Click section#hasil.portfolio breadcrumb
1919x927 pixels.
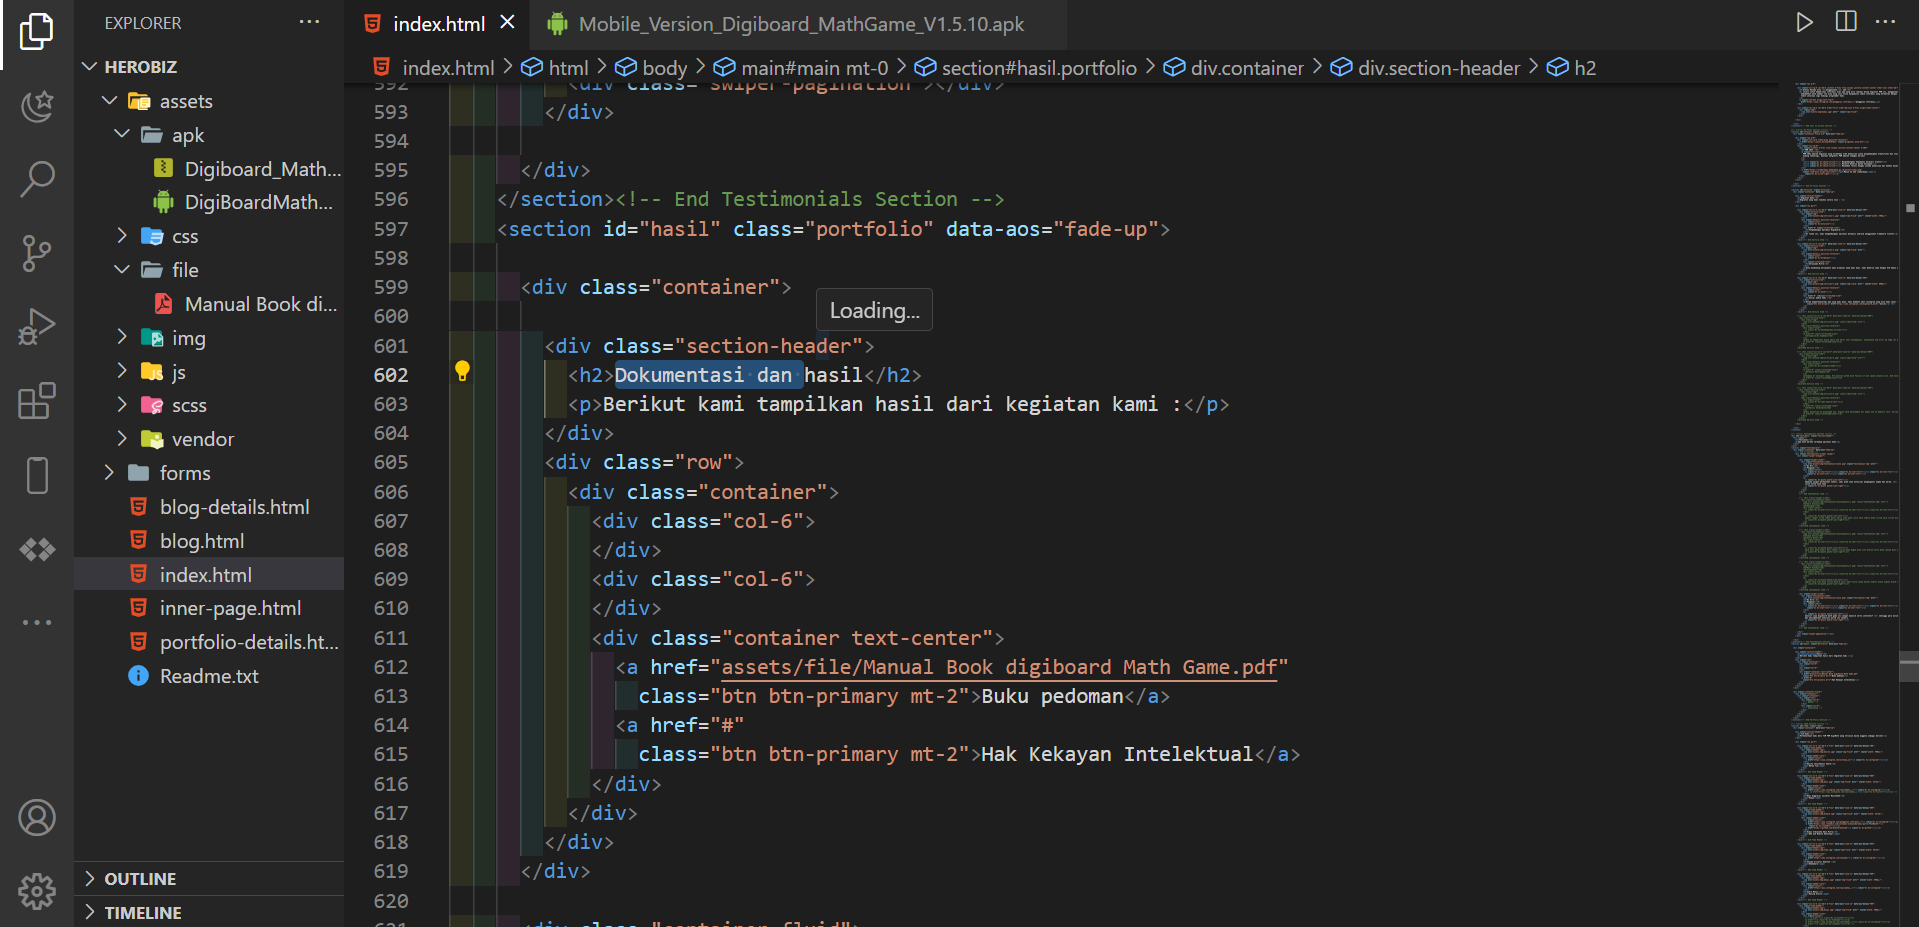pyautogui.click(x=1026, y=67)
